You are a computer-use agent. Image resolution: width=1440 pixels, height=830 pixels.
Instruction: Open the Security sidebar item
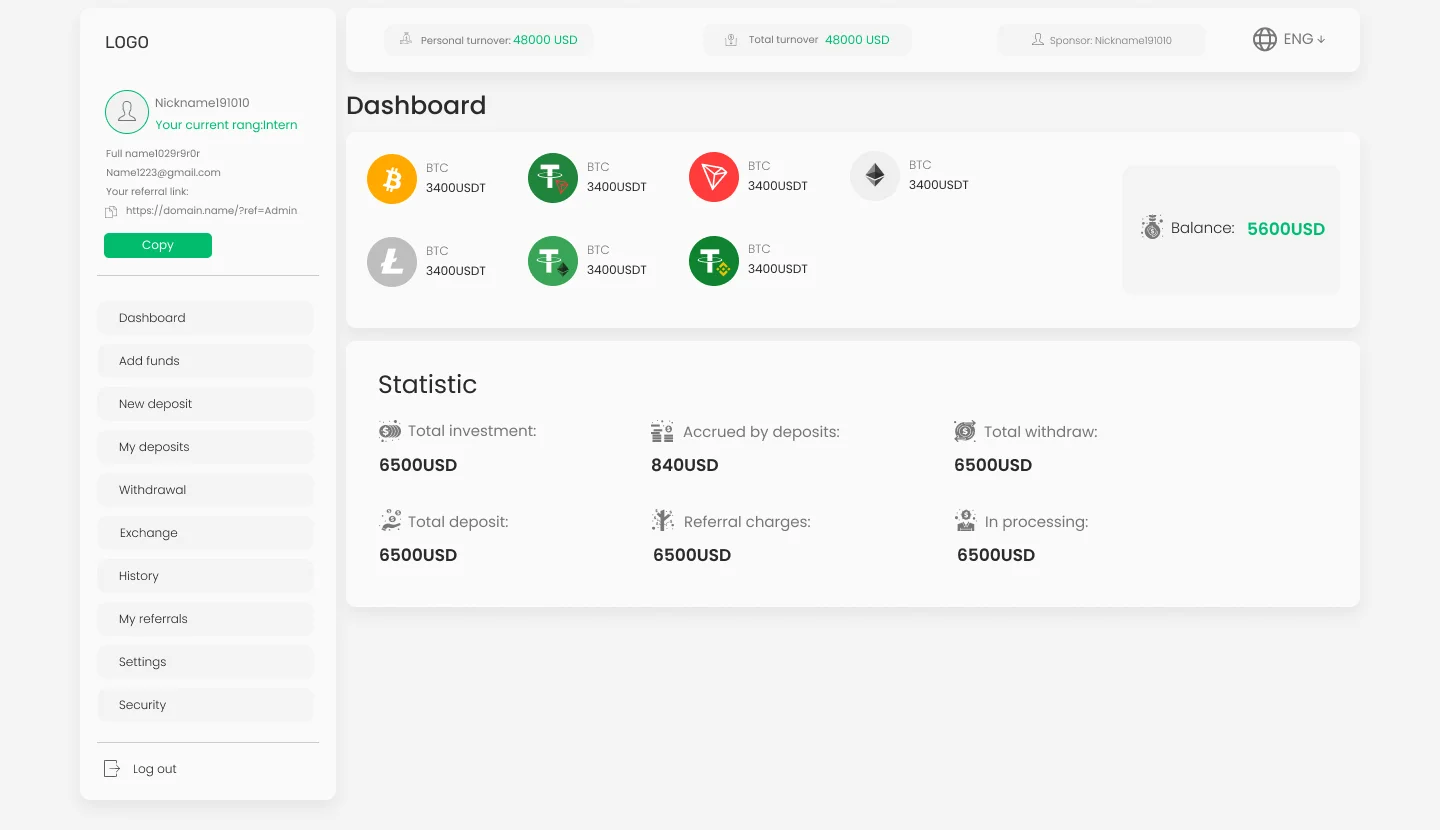click(206, 705)
